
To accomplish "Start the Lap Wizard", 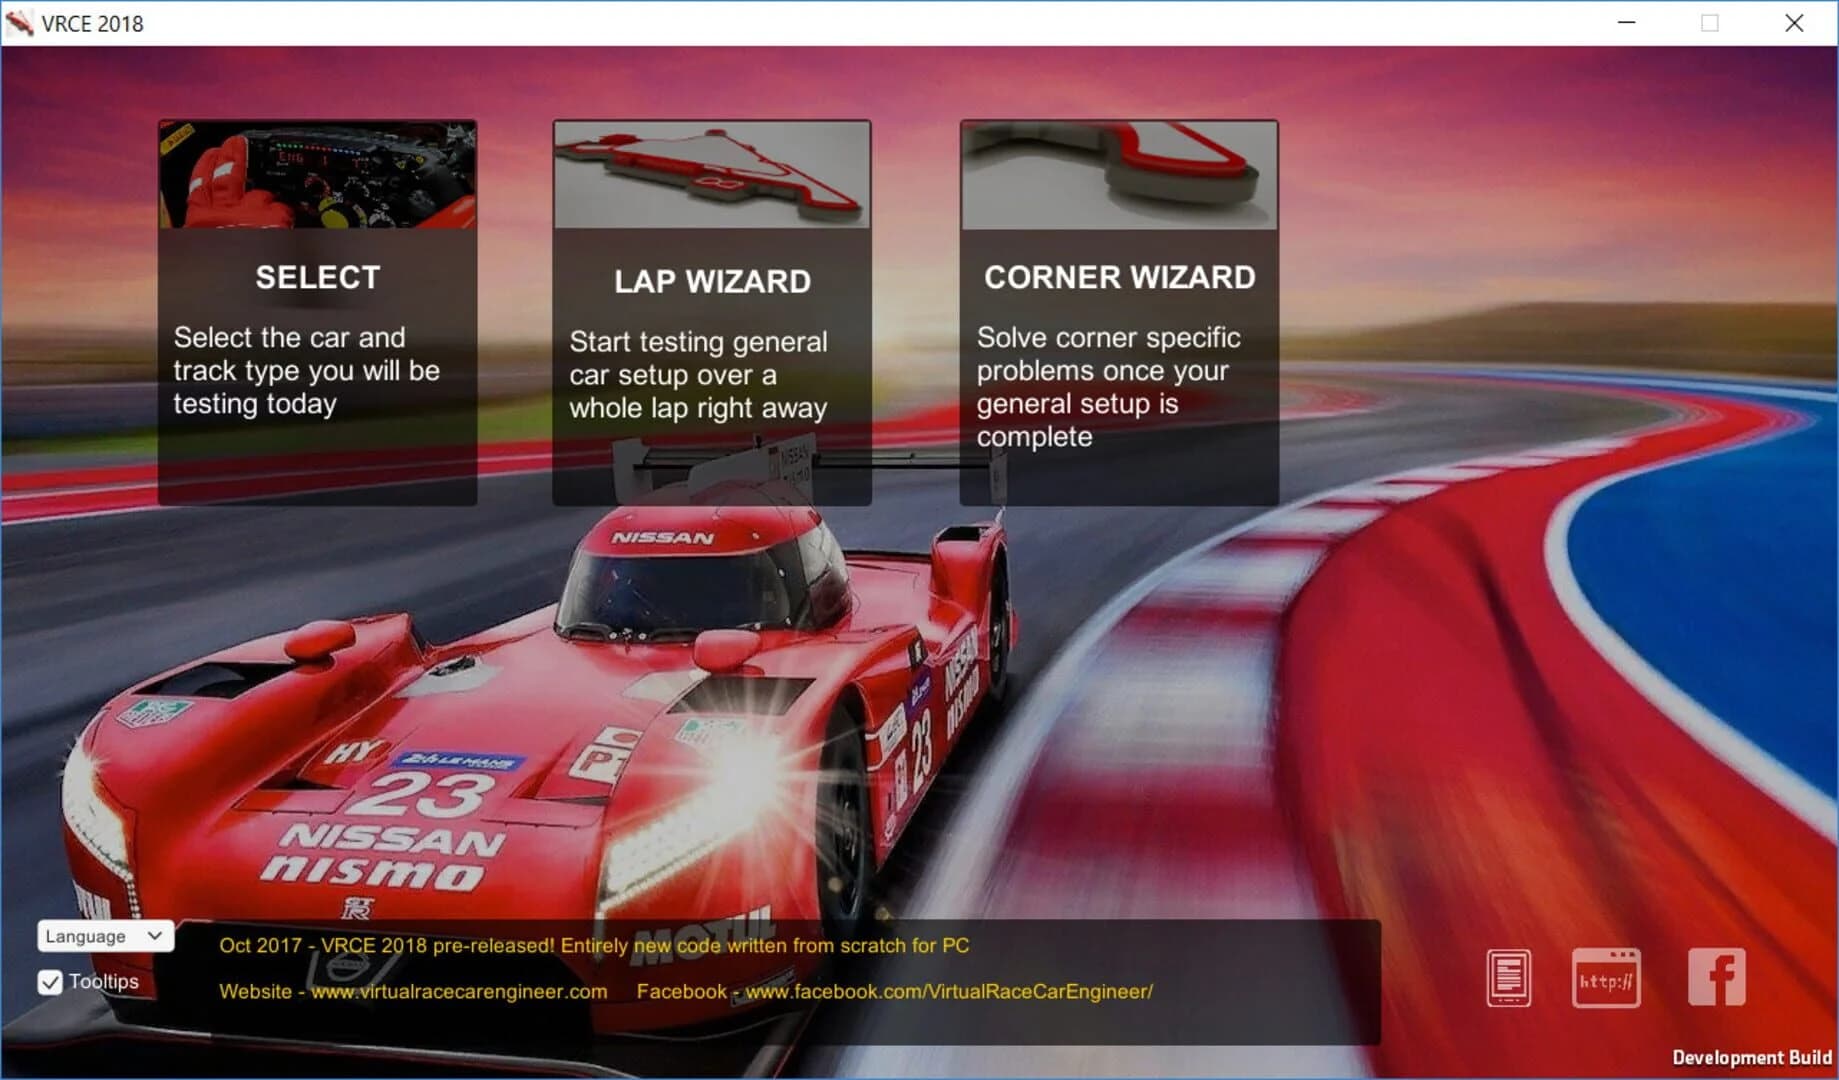I will (712, 281).
